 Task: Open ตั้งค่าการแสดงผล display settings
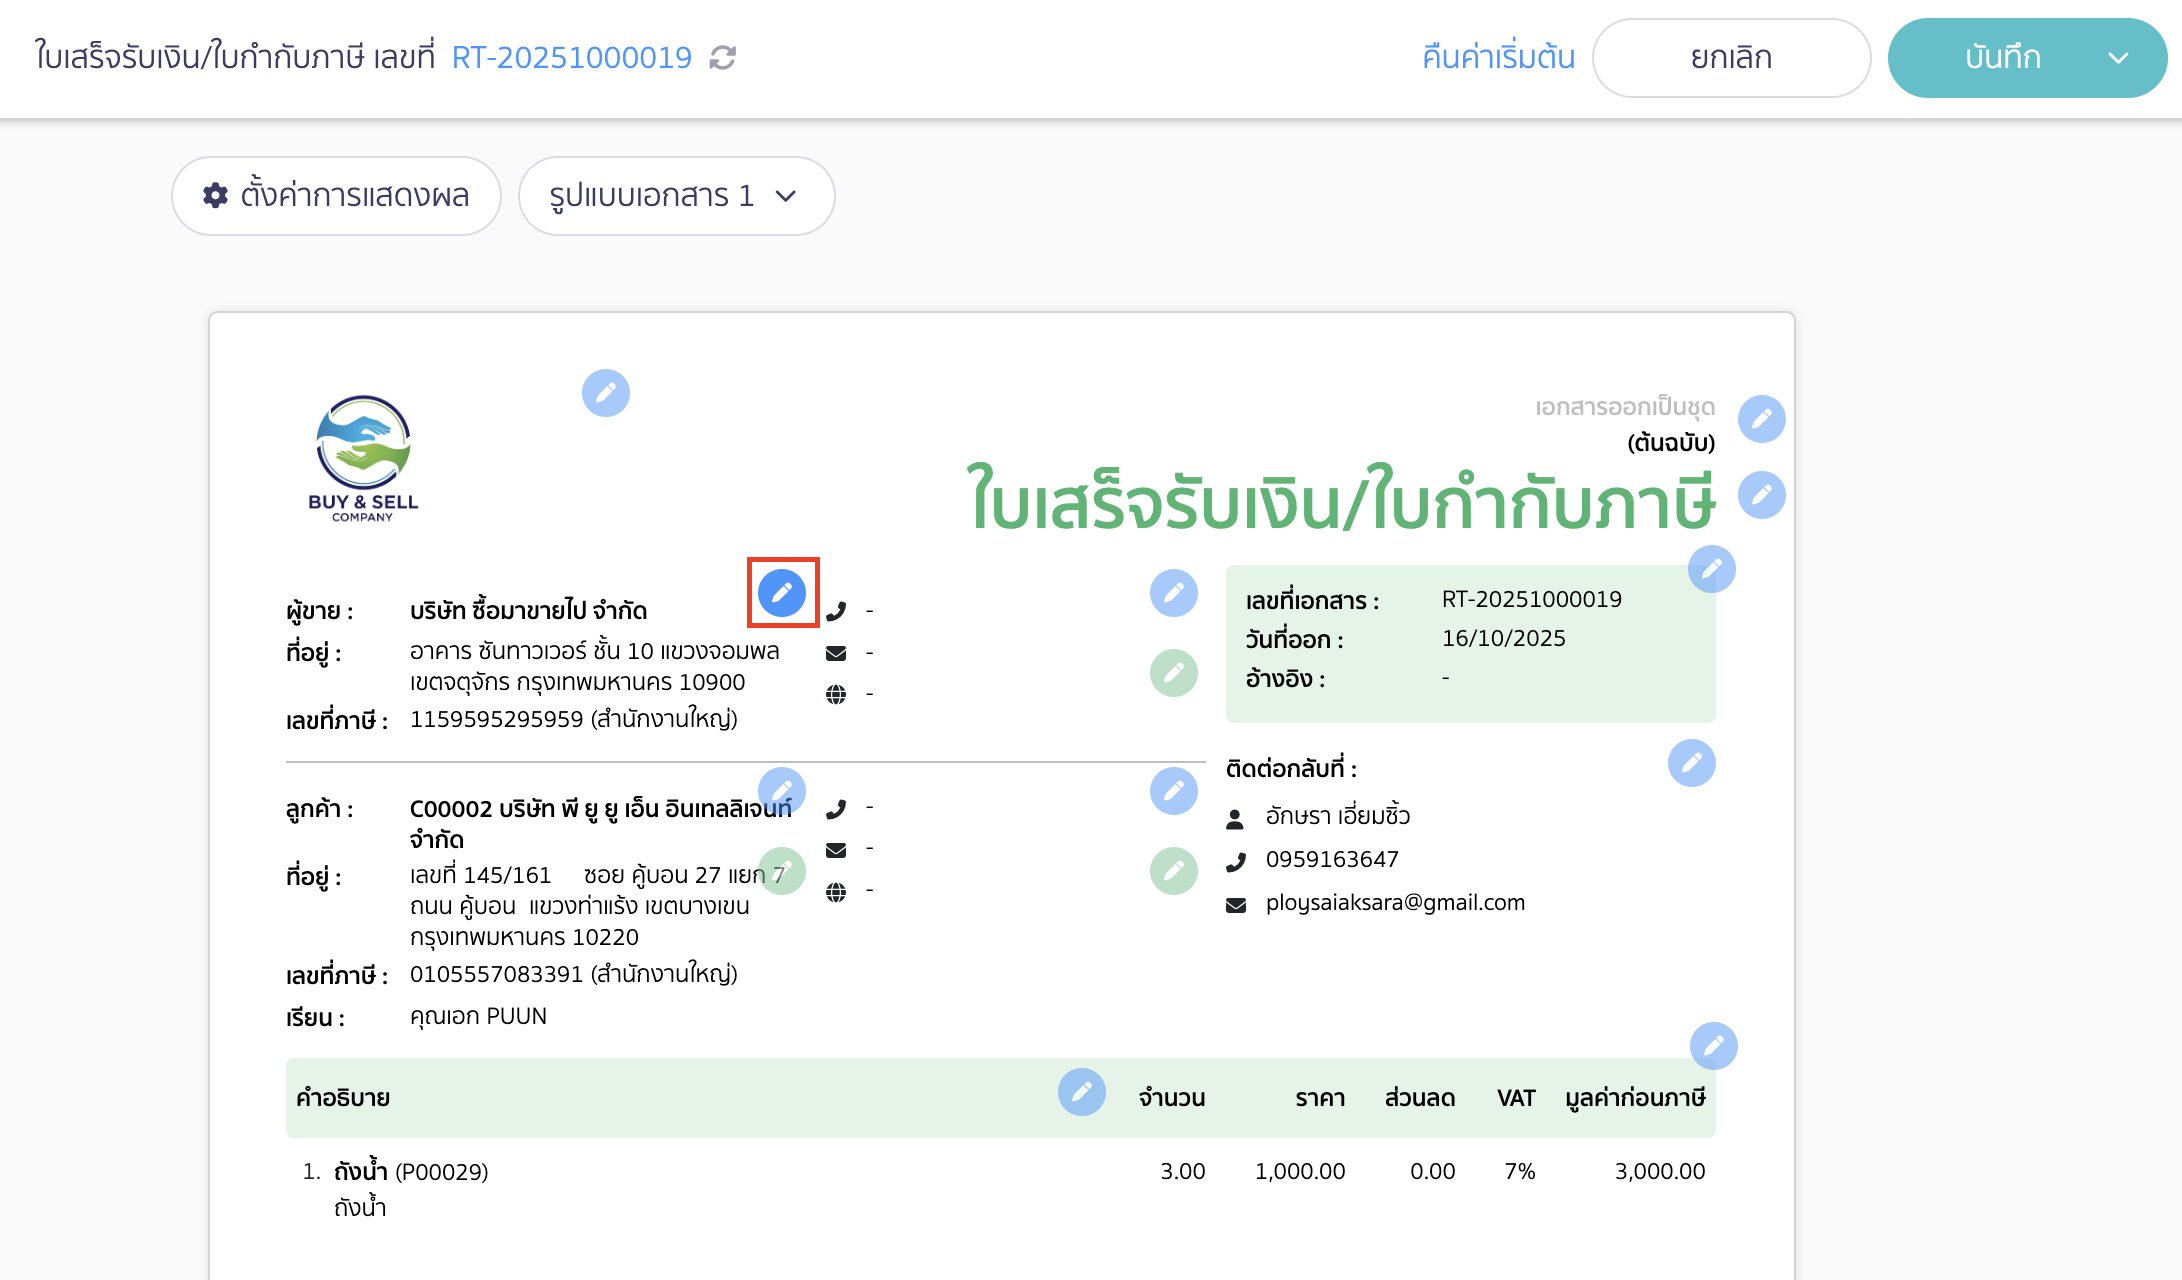pos(336,196)
